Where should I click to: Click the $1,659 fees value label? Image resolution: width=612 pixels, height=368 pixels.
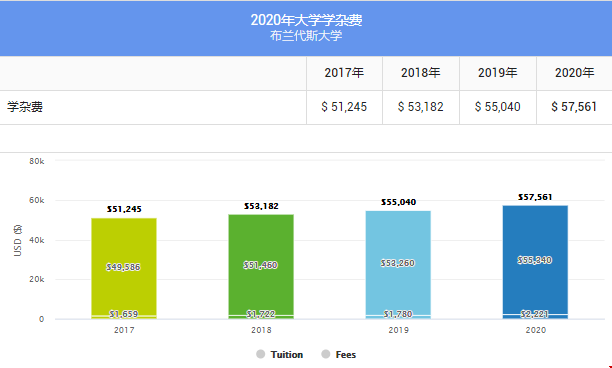tap(123, 314)
